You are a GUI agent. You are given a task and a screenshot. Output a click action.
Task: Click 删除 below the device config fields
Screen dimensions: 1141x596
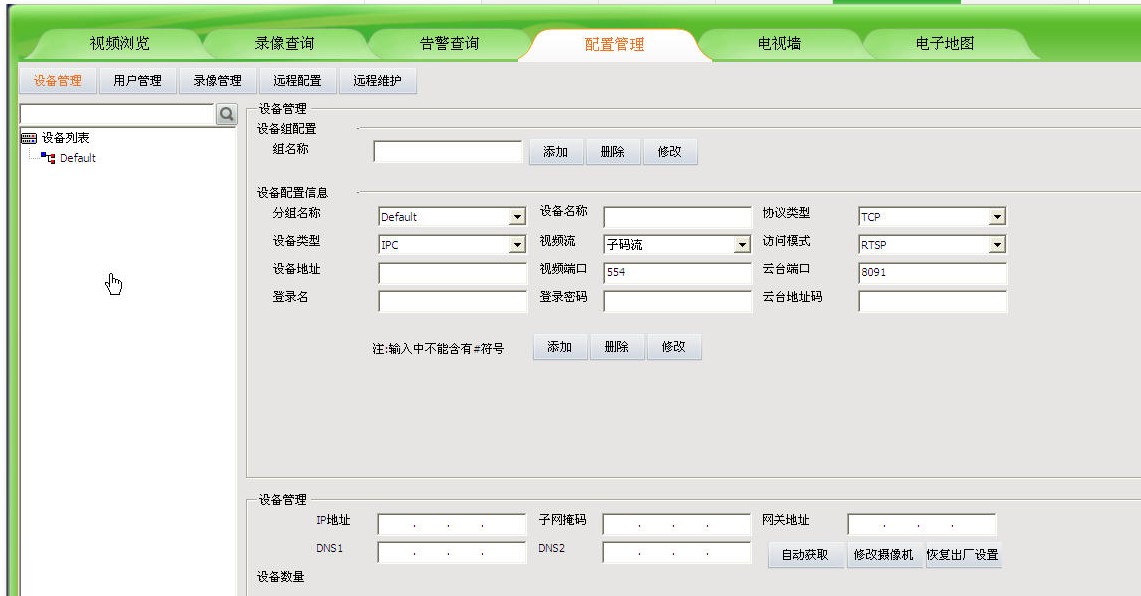tap(616, 347)
